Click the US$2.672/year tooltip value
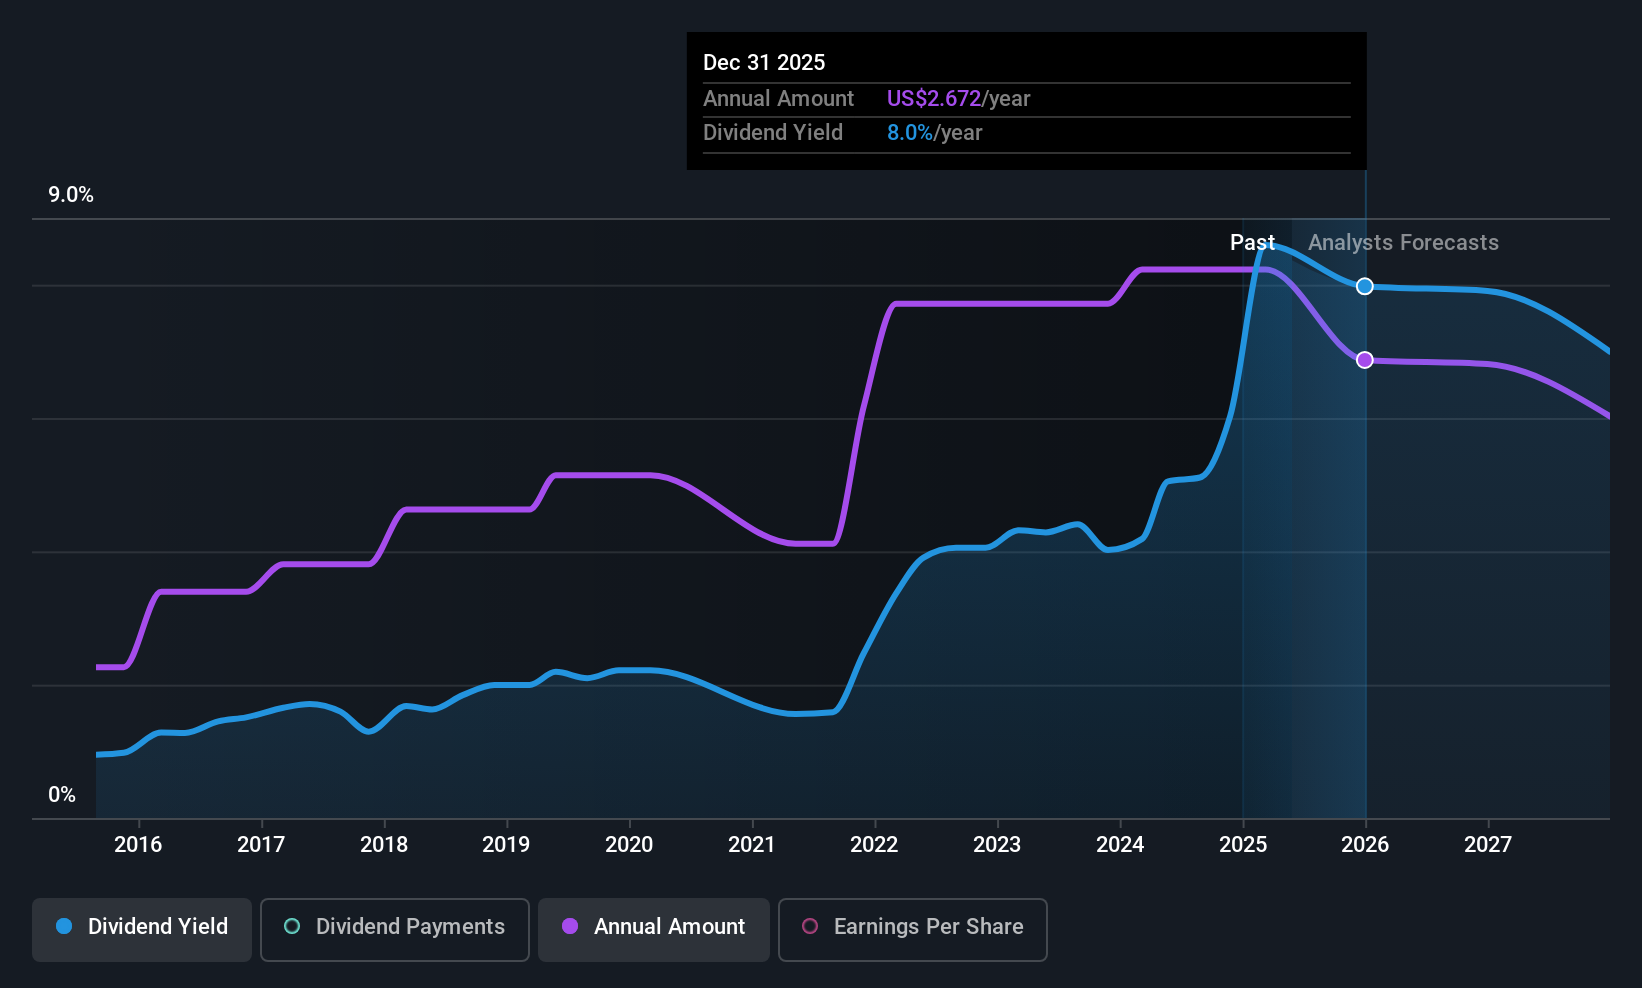This screenshot has height=988, width=1642. click(x=958, y=99)
